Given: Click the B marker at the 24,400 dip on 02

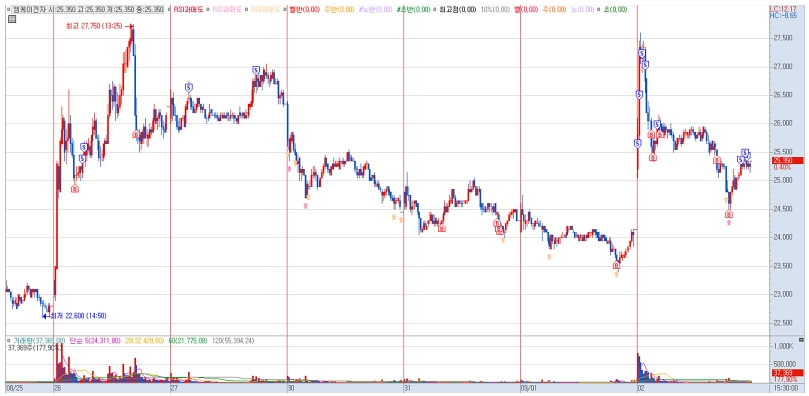Looking at the screenshot, I should (729, 214).
